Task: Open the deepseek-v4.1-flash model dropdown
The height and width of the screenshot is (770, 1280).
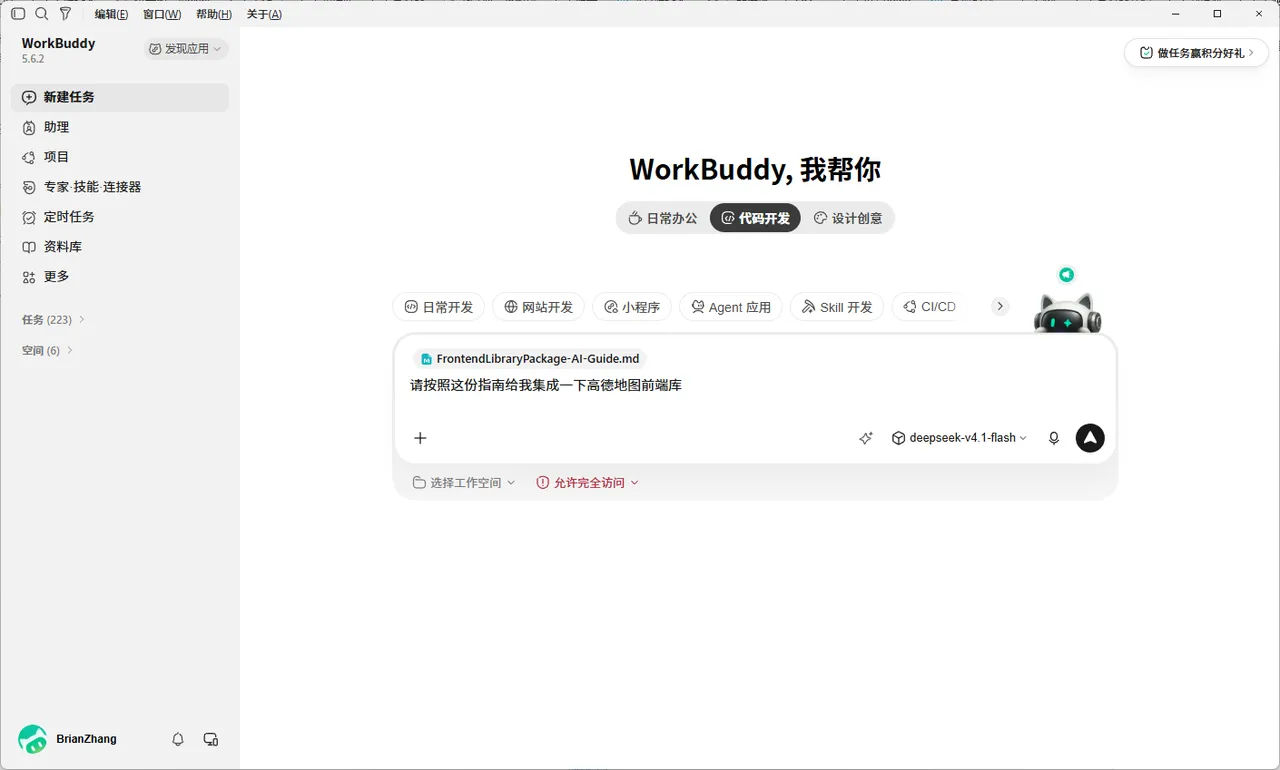Action: click(x=959, y=438)
